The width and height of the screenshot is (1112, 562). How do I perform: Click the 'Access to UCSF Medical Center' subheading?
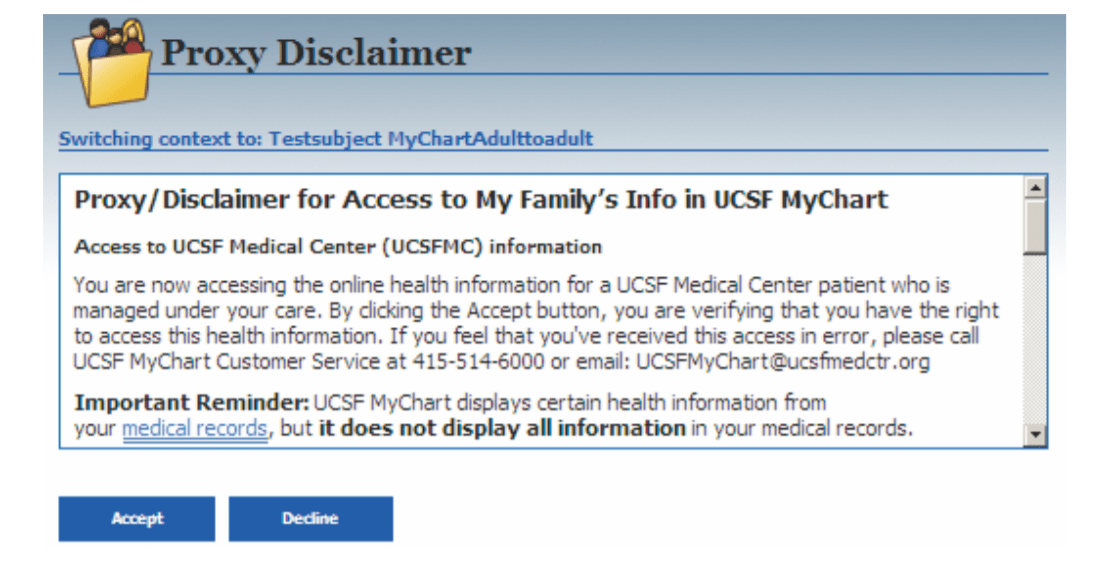click(x=338, y=246)
